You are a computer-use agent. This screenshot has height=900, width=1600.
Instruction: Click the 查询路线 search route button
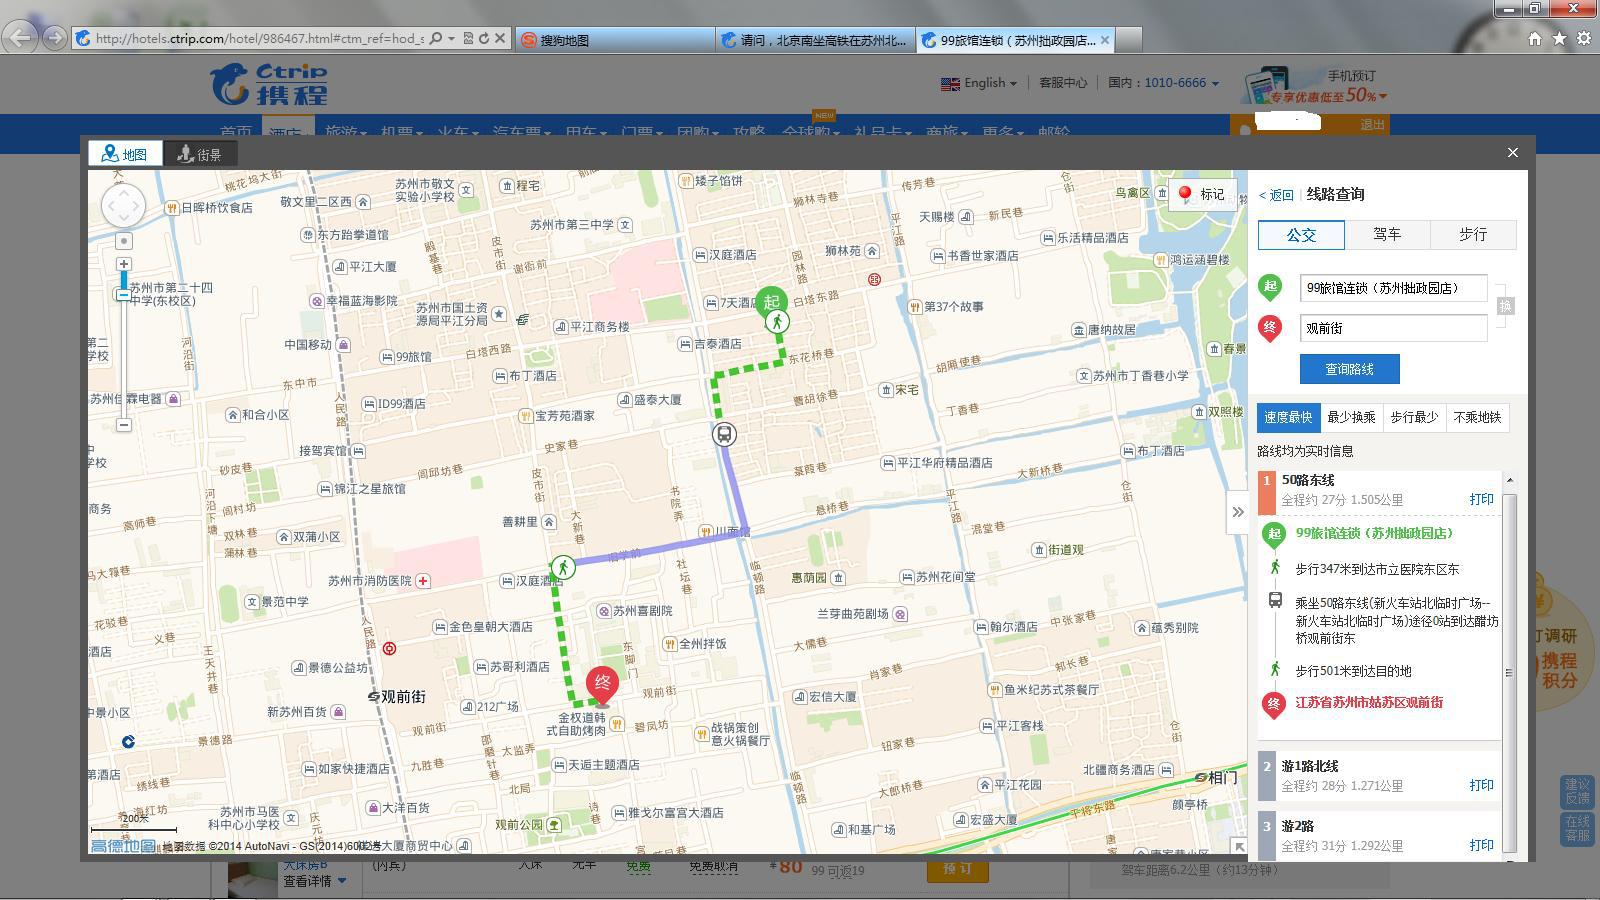point(1349,369)
